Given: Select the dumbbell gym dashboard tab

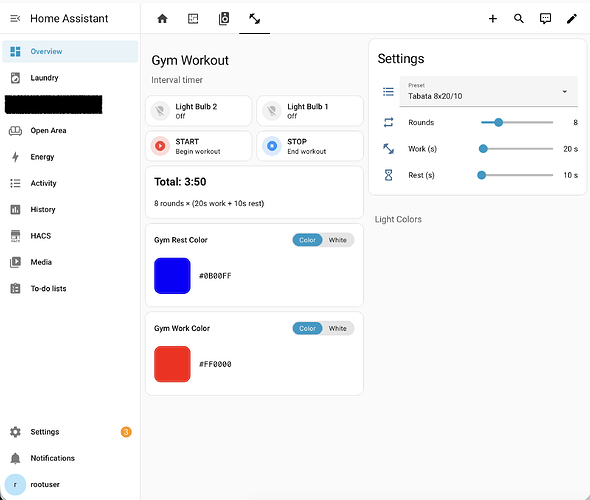Looking at the screenshot, I should (255, 18).
